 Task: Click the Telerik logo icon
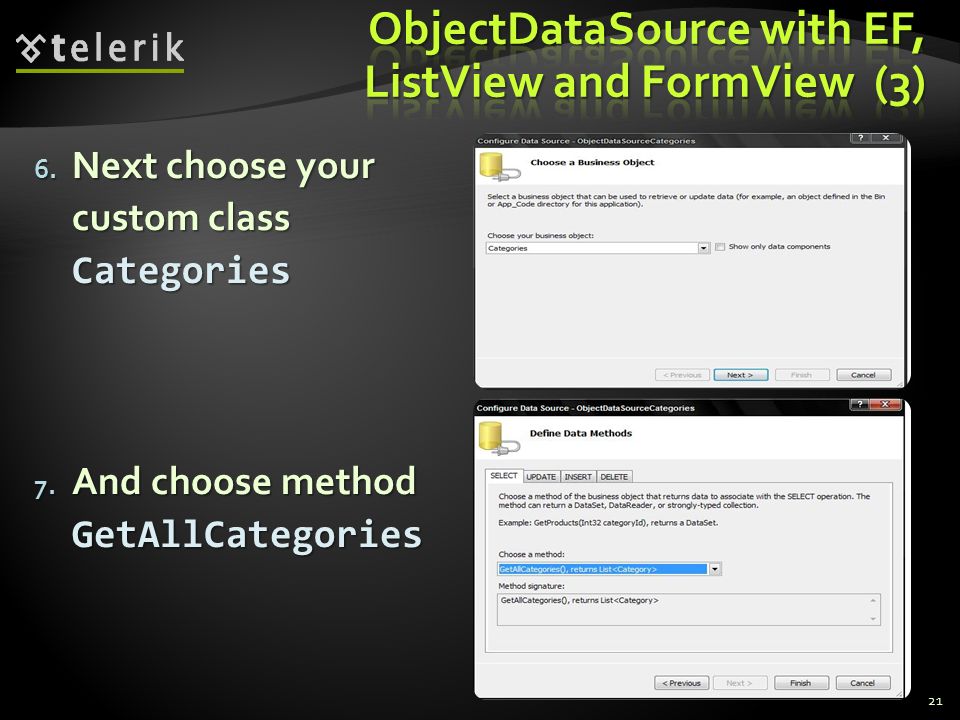click(x=31, y=48)
